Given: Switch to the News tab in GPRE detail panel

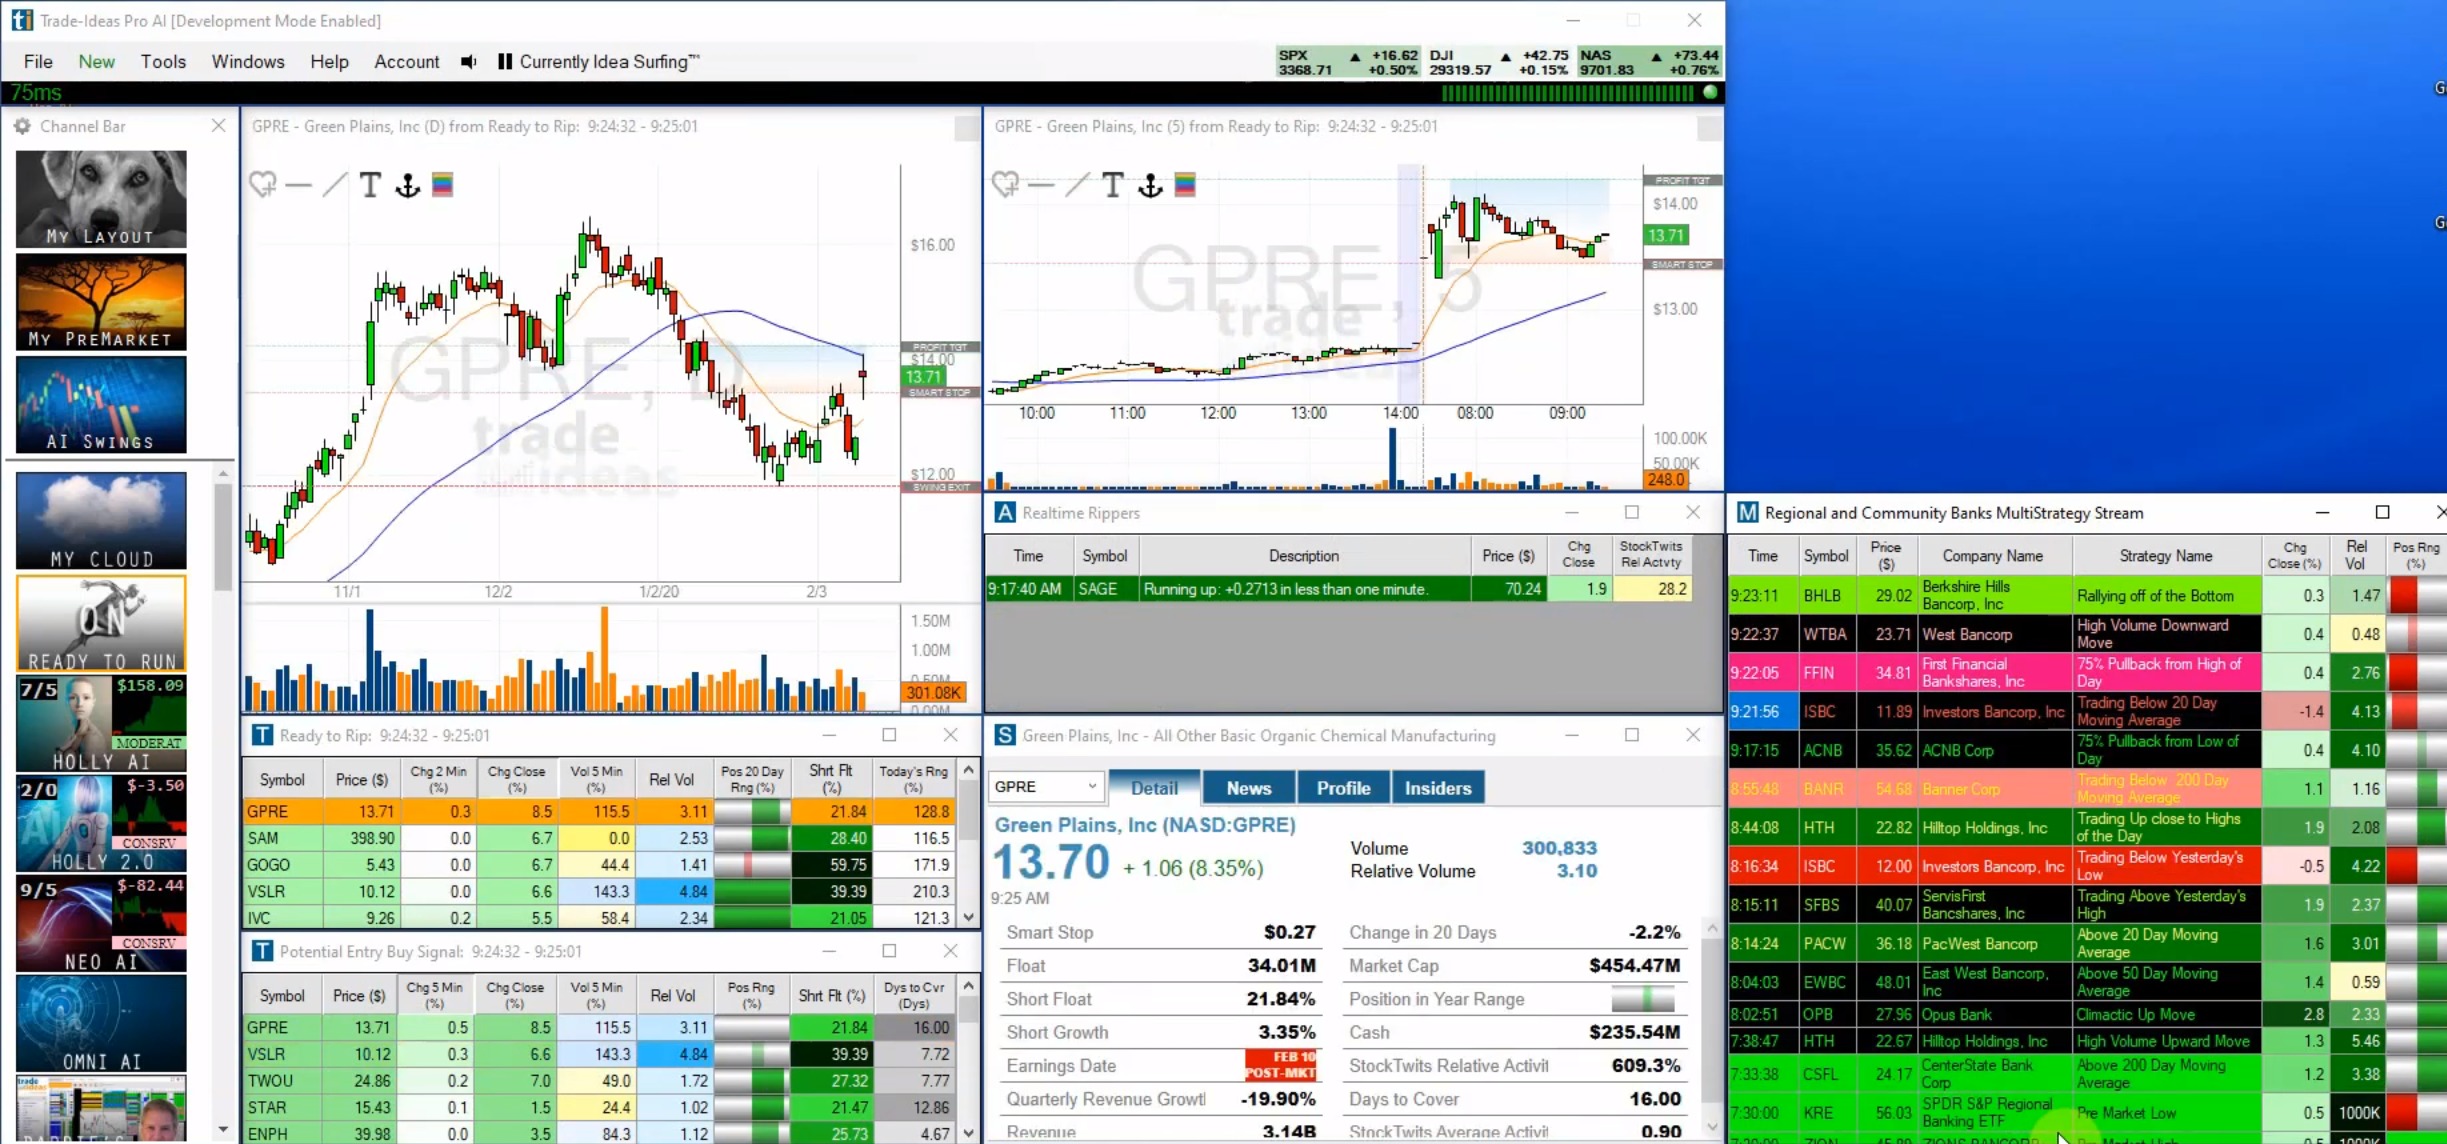Looking at the screenshot, I should pos(1248,788).
